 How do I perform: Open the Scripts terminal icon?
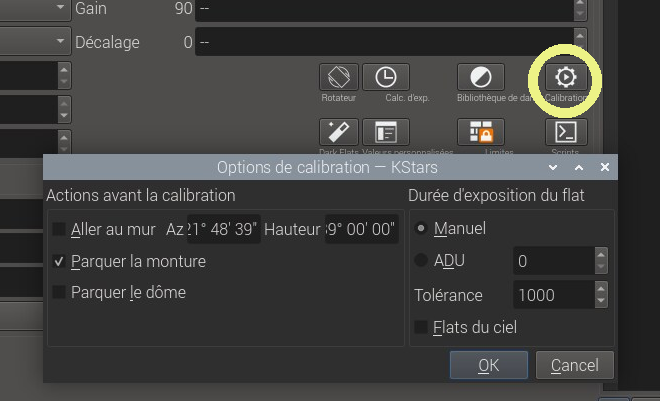pos(566,132)
